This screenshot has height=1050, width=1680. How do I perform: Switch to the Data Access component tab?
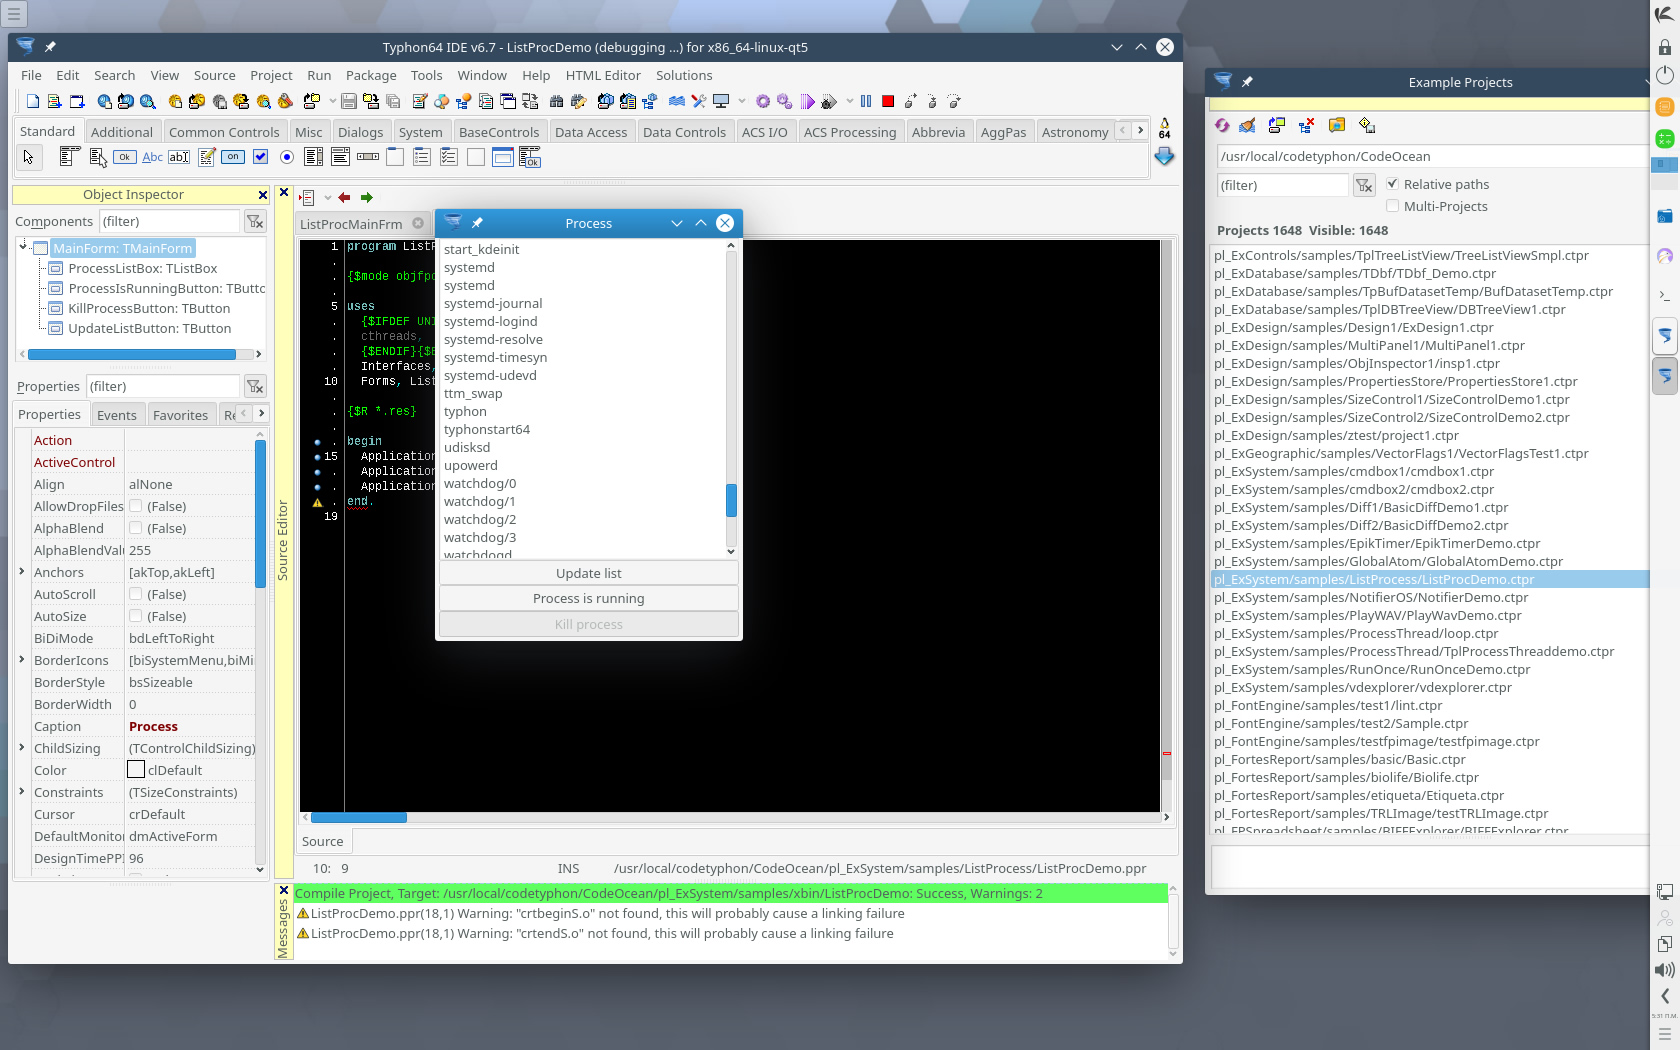[591, 132]
